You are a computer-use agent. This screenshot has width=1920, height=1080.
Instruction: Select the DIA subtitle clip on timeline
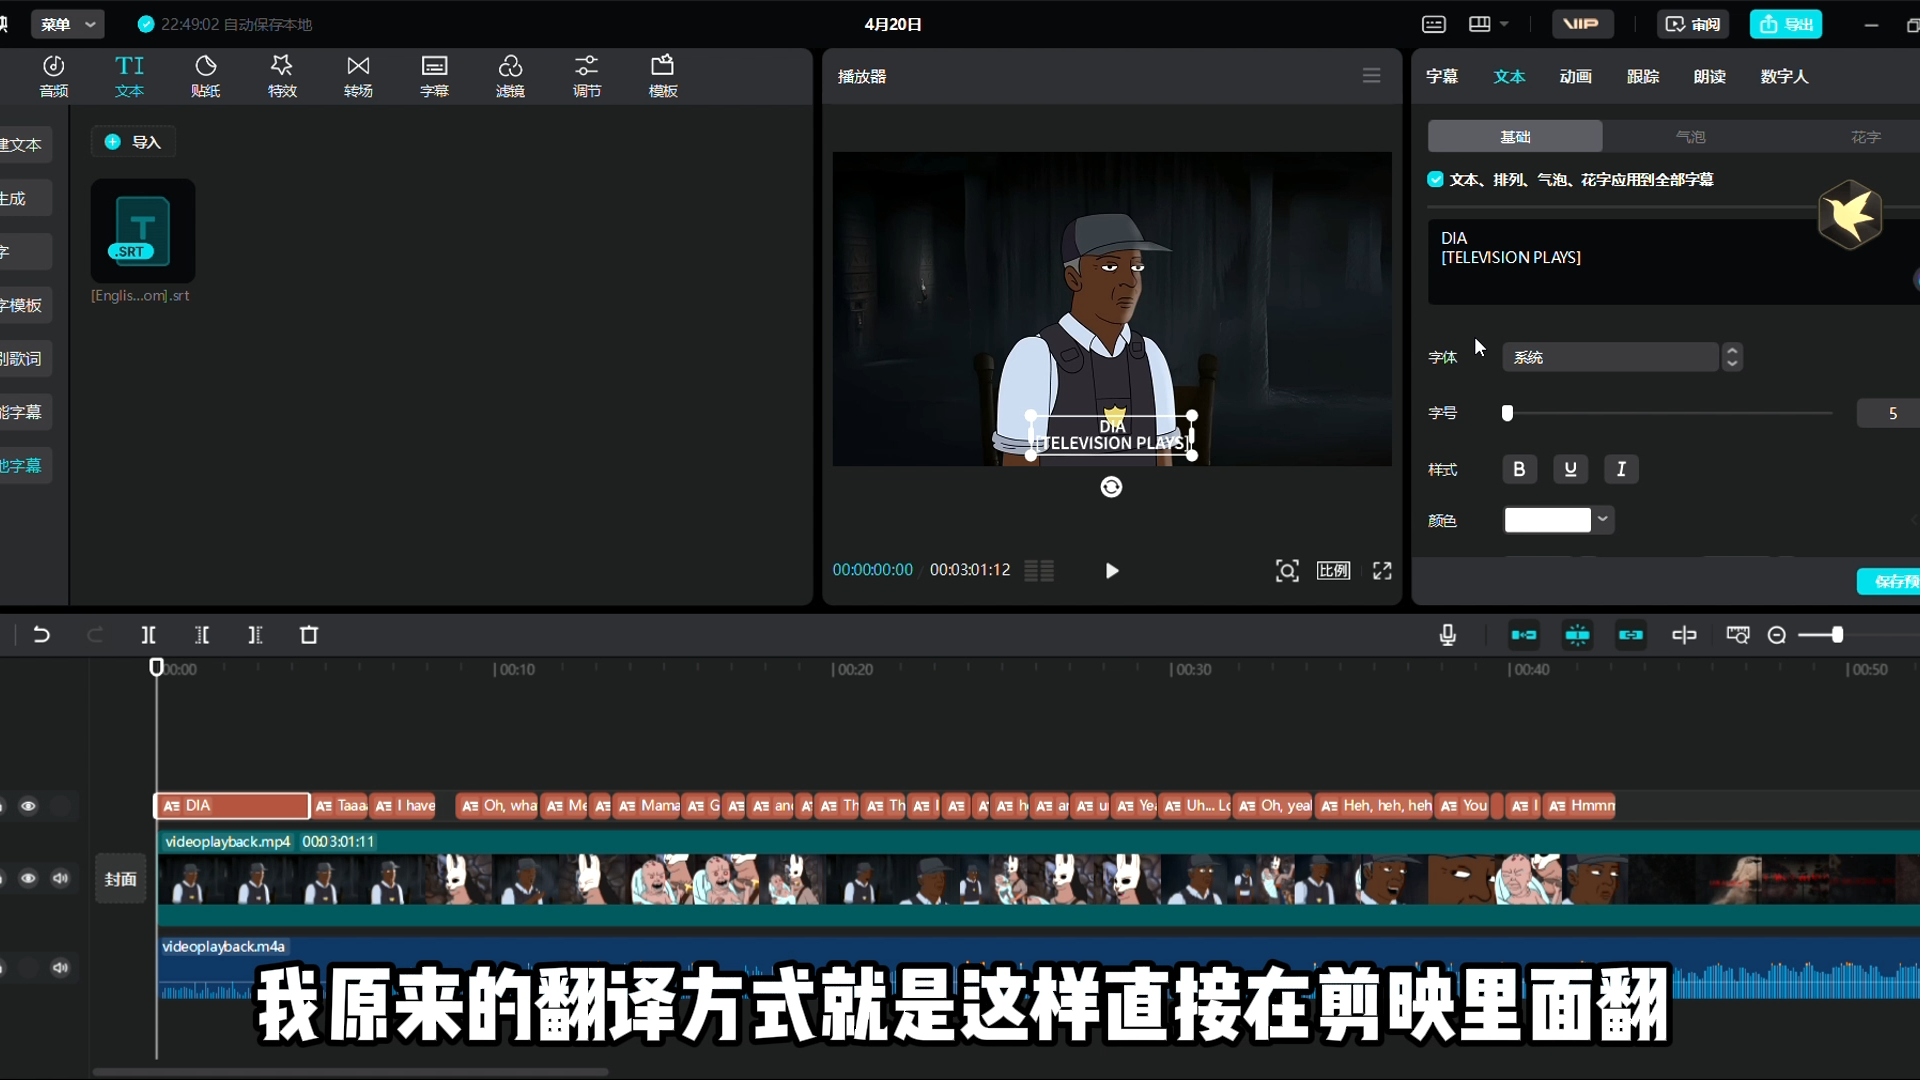coord(232,806)
